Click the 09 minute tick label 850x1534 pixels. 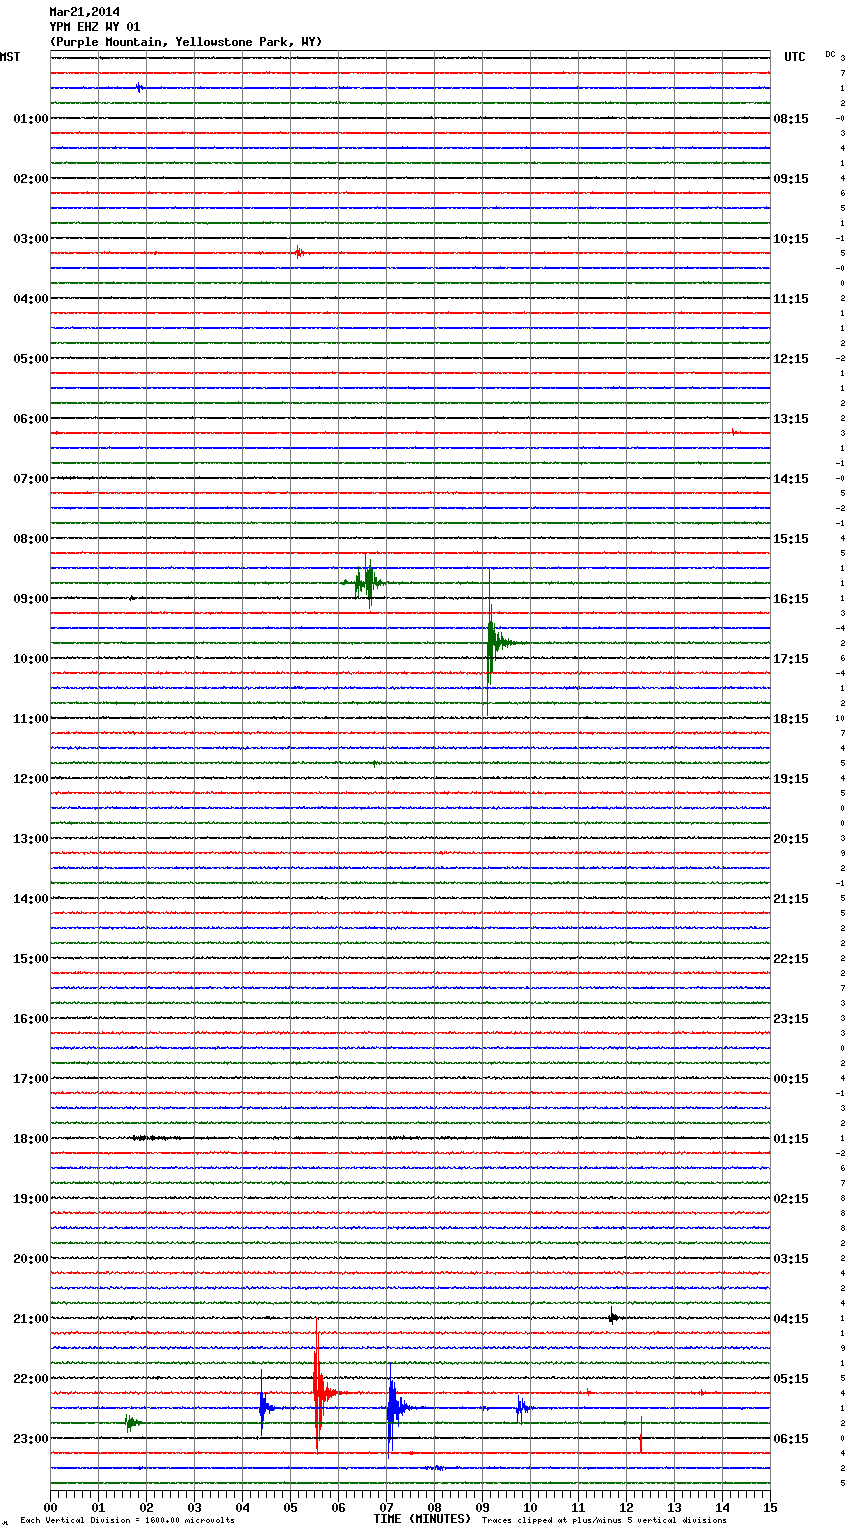coord(482,1508)
